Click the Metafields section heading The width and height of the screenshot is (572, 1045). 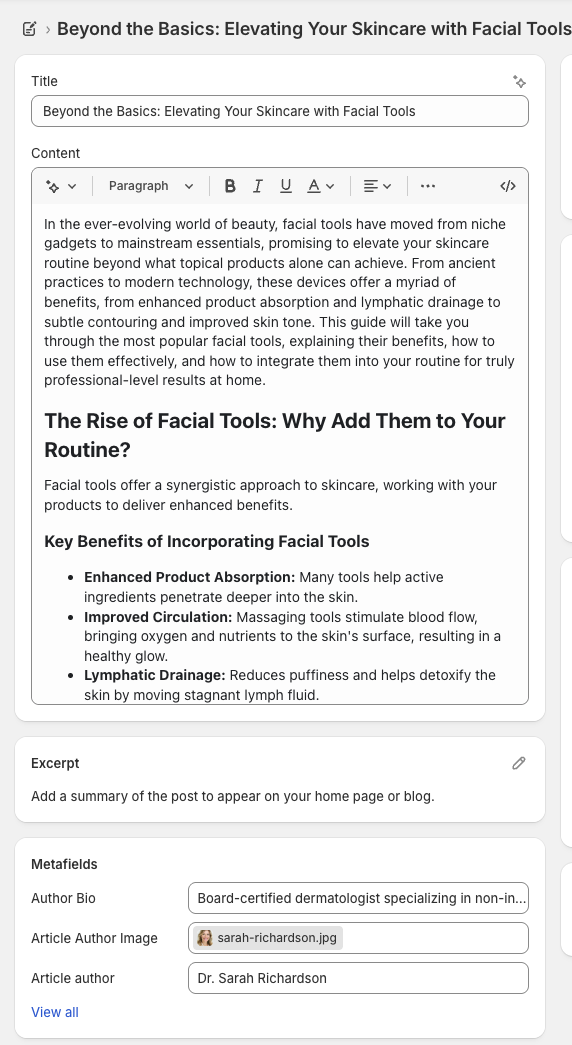coord(64,864)
